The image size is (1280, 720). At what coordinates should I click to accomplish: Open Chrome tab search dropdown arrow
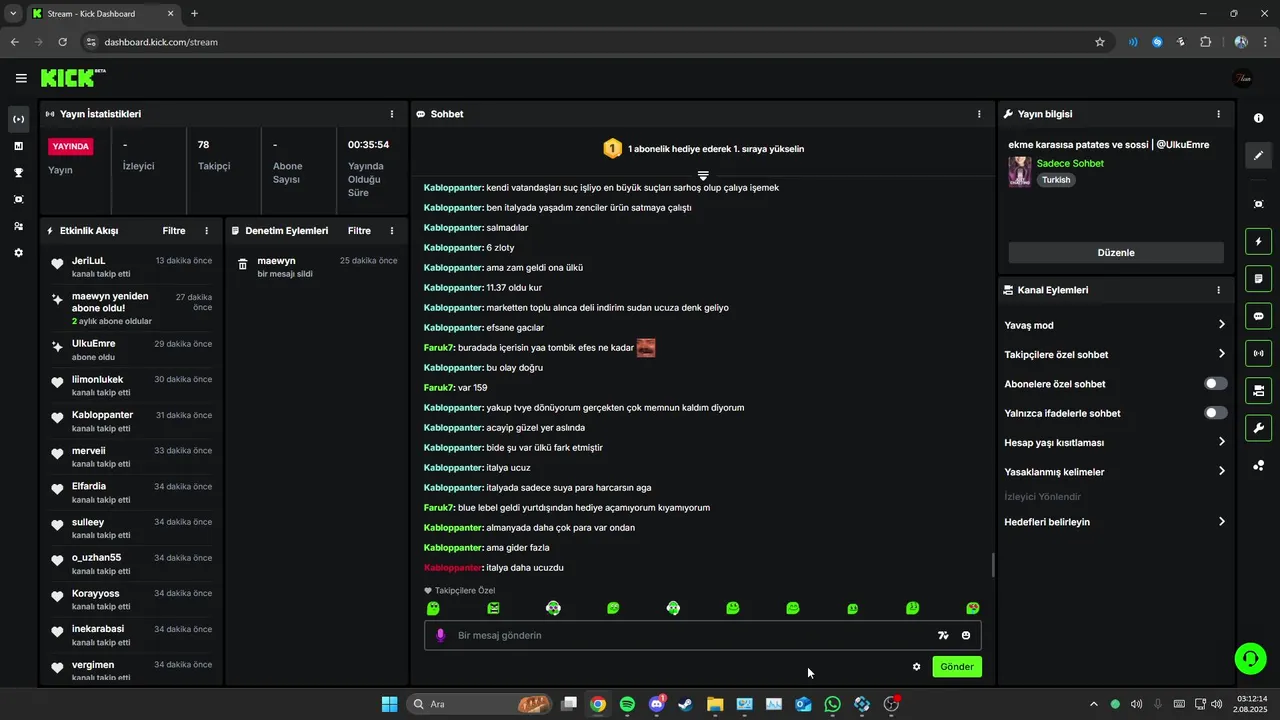pos(13,14)
